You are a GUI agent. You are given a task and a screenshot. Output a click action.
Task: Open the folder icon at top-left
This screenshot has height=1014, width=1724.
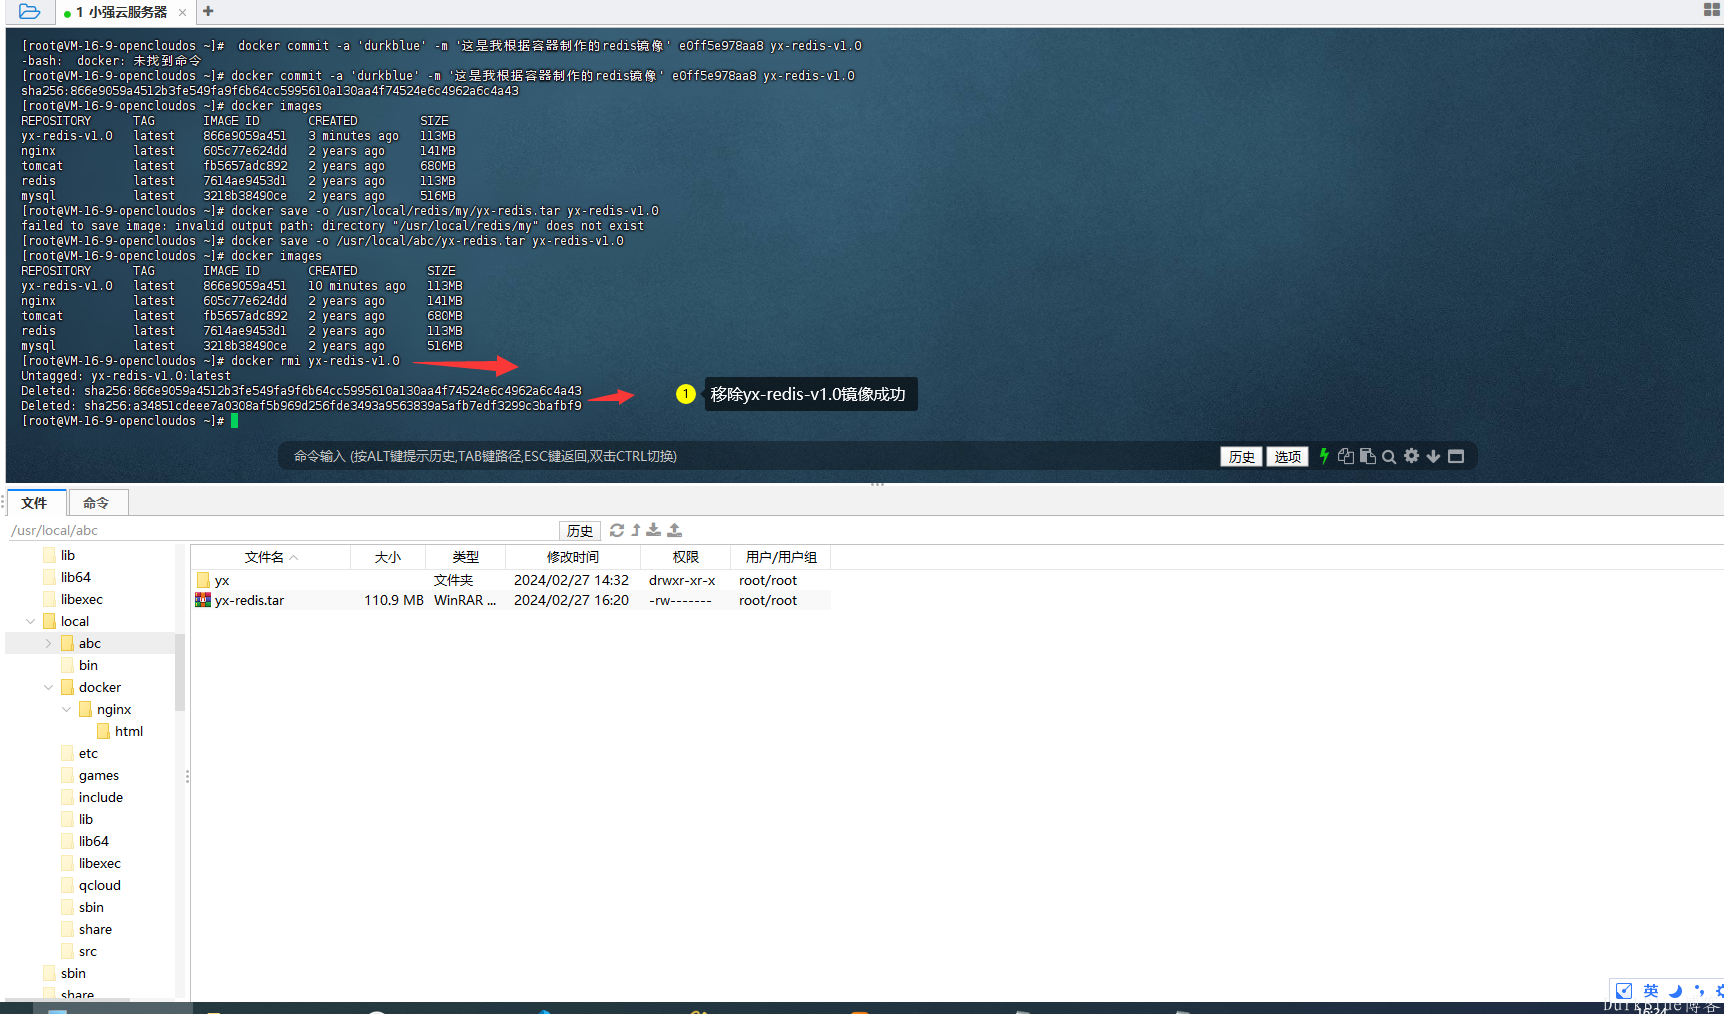pyautogui.click(x=30, y=11)
